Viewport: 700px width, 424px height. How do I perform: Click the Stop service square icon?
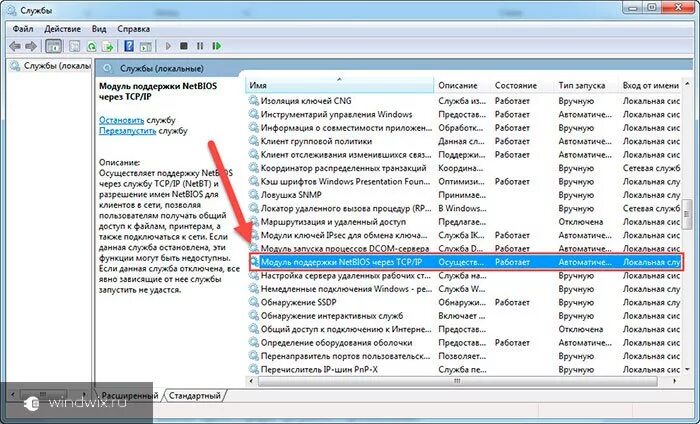click(183, 46)
